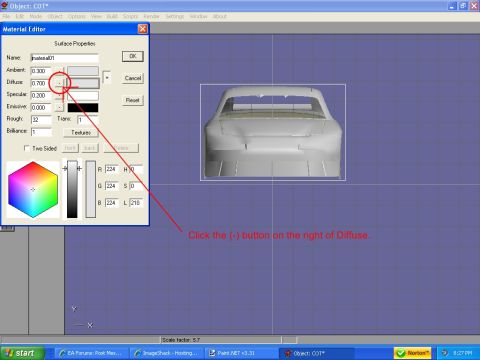The width and height of the screenshot is (480, 360).
Task: Click the grayed Back button
Action: pos(89,148)
